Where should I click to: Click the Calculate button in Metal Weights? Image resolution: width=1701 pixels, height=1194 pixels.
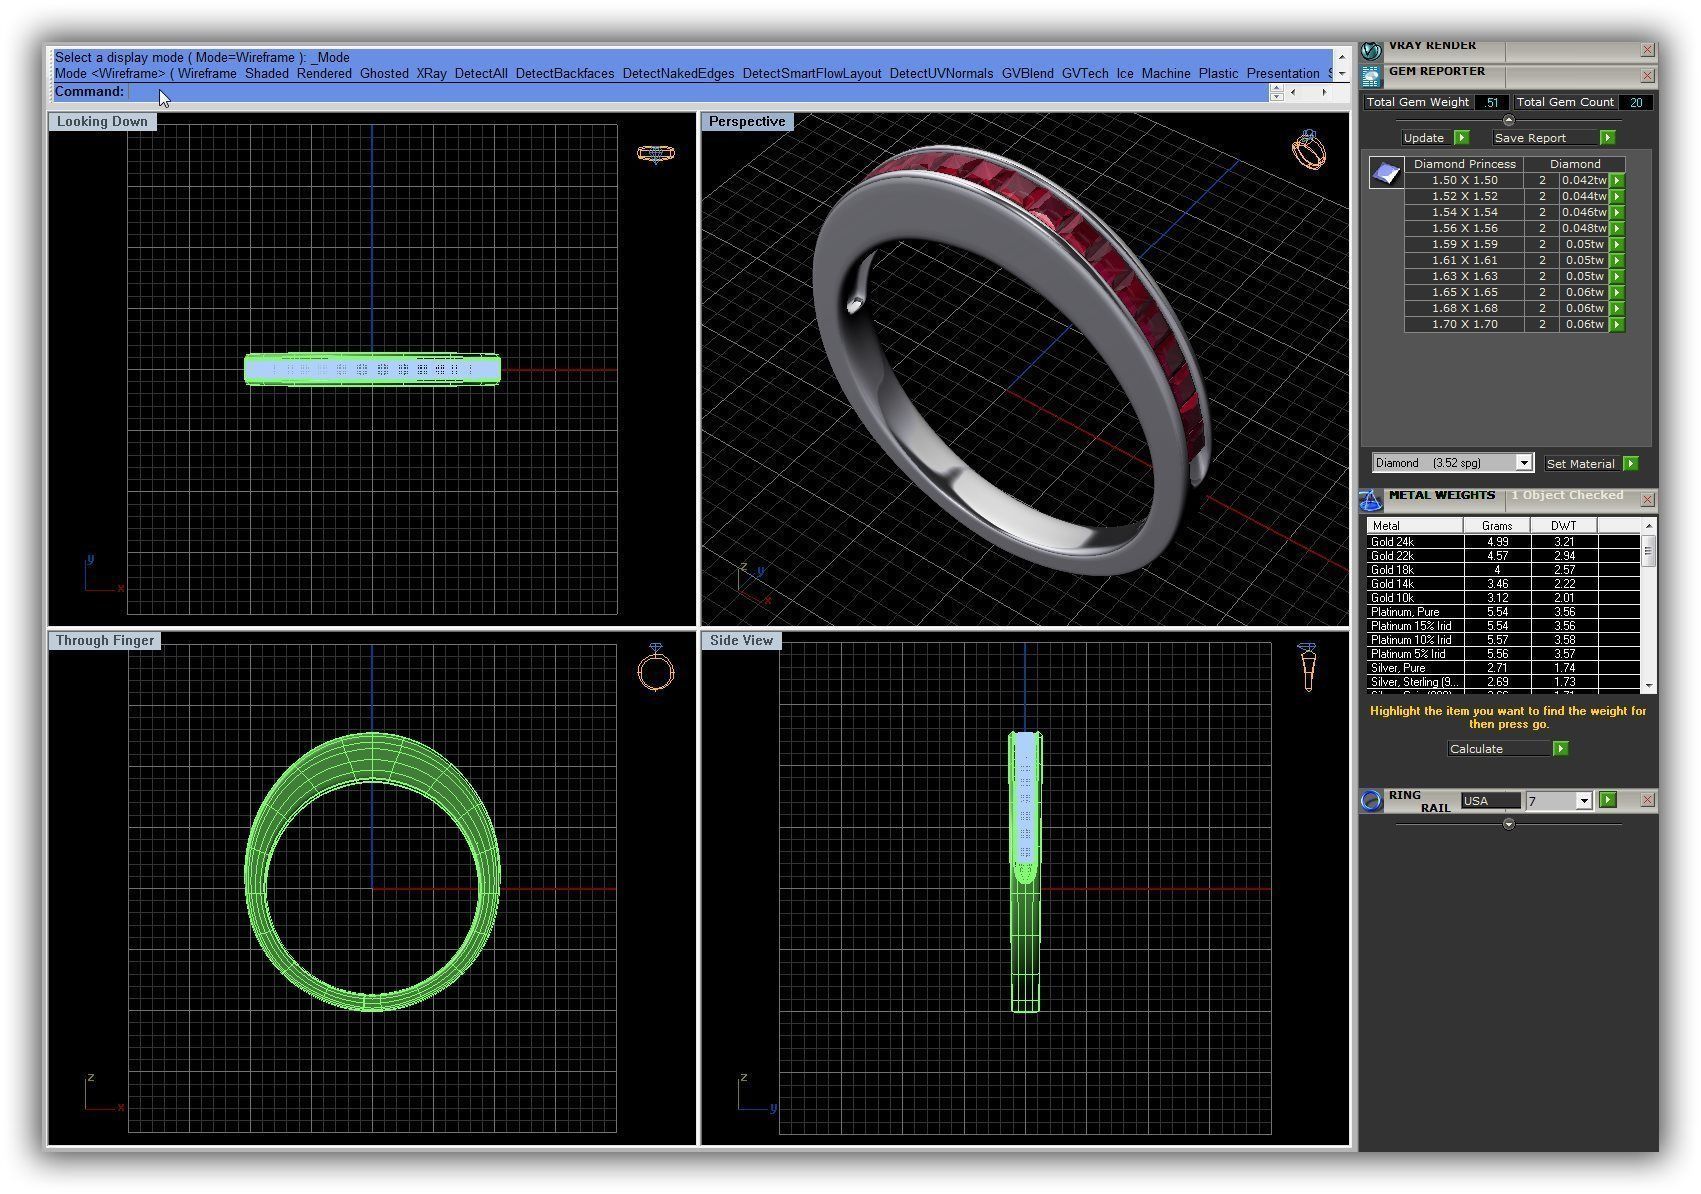[x=1499, y=749]
